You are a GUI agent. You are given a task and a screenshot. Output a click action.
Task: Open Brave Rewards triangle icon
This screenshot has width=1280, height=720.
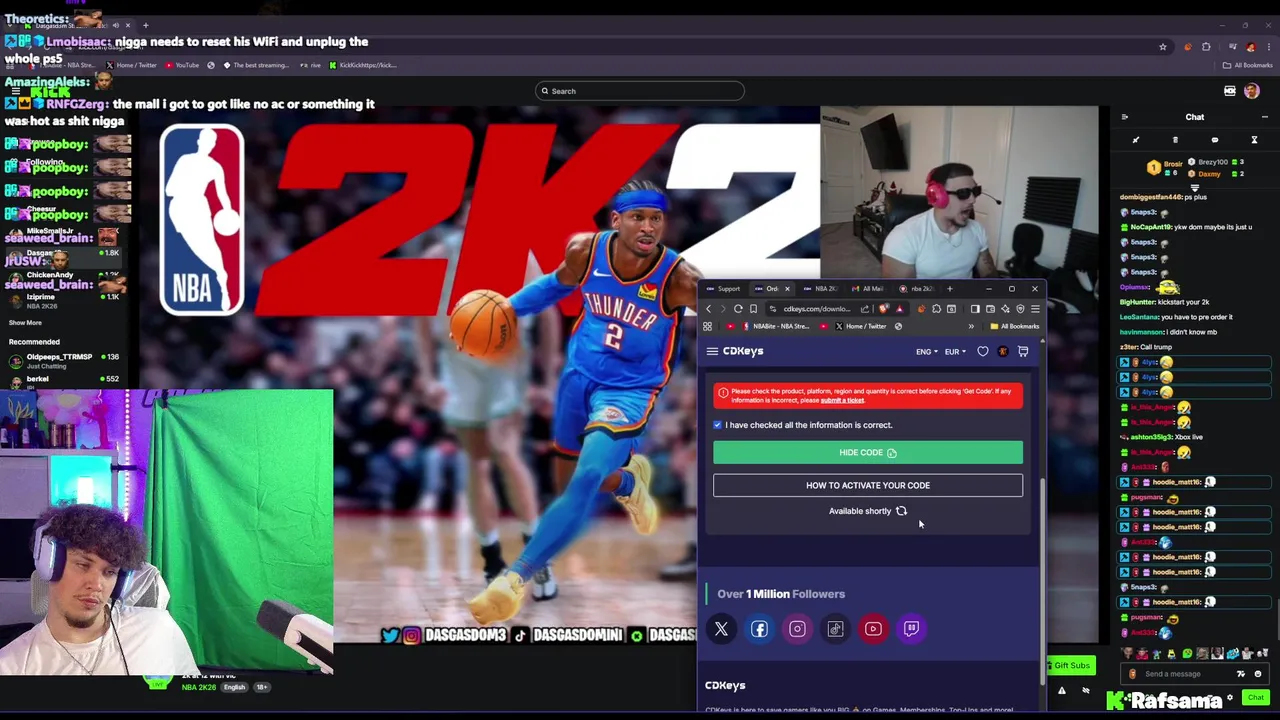click(899, 309)
